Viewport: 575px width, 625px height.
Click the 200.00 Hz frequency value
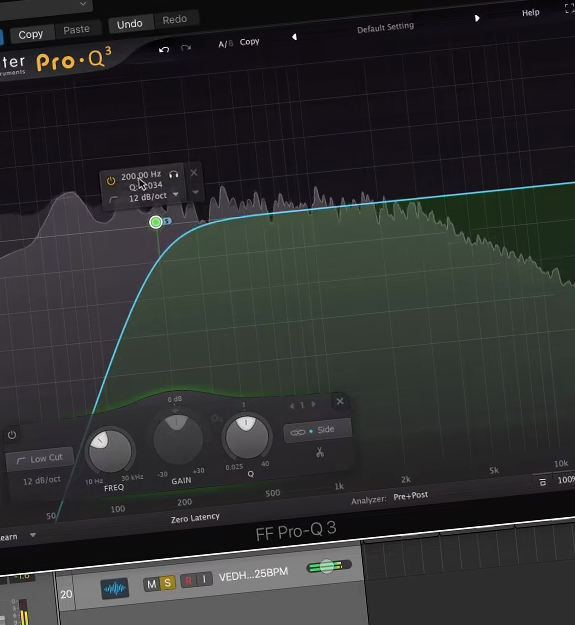pos(141,175)
